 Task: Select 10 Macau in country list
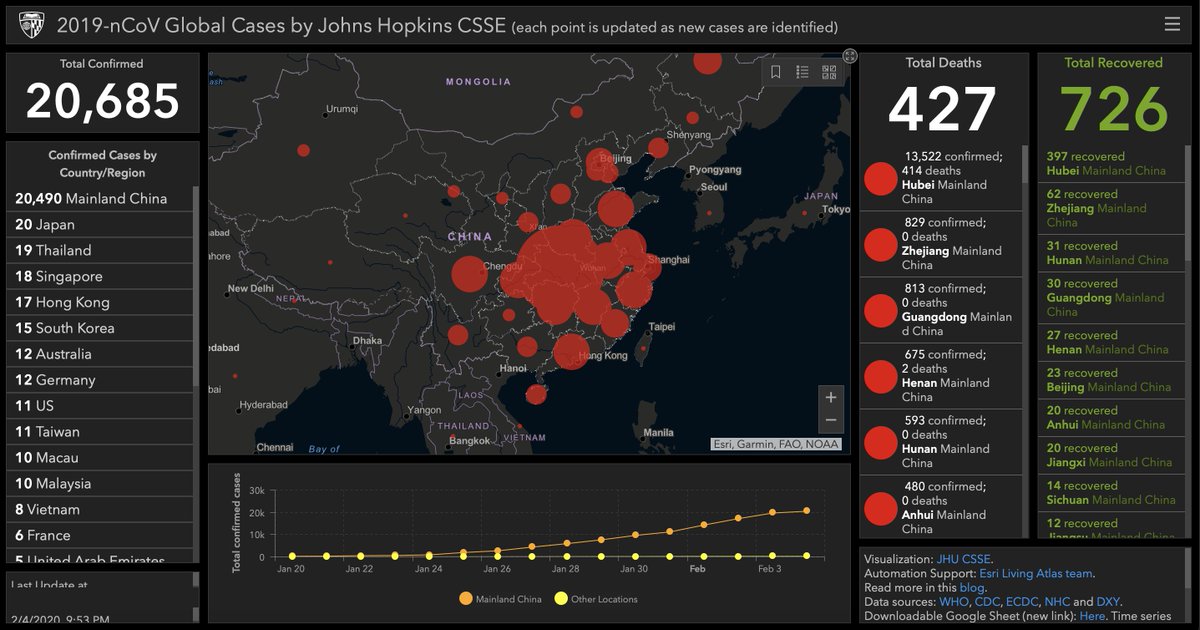tap(99, 458)
